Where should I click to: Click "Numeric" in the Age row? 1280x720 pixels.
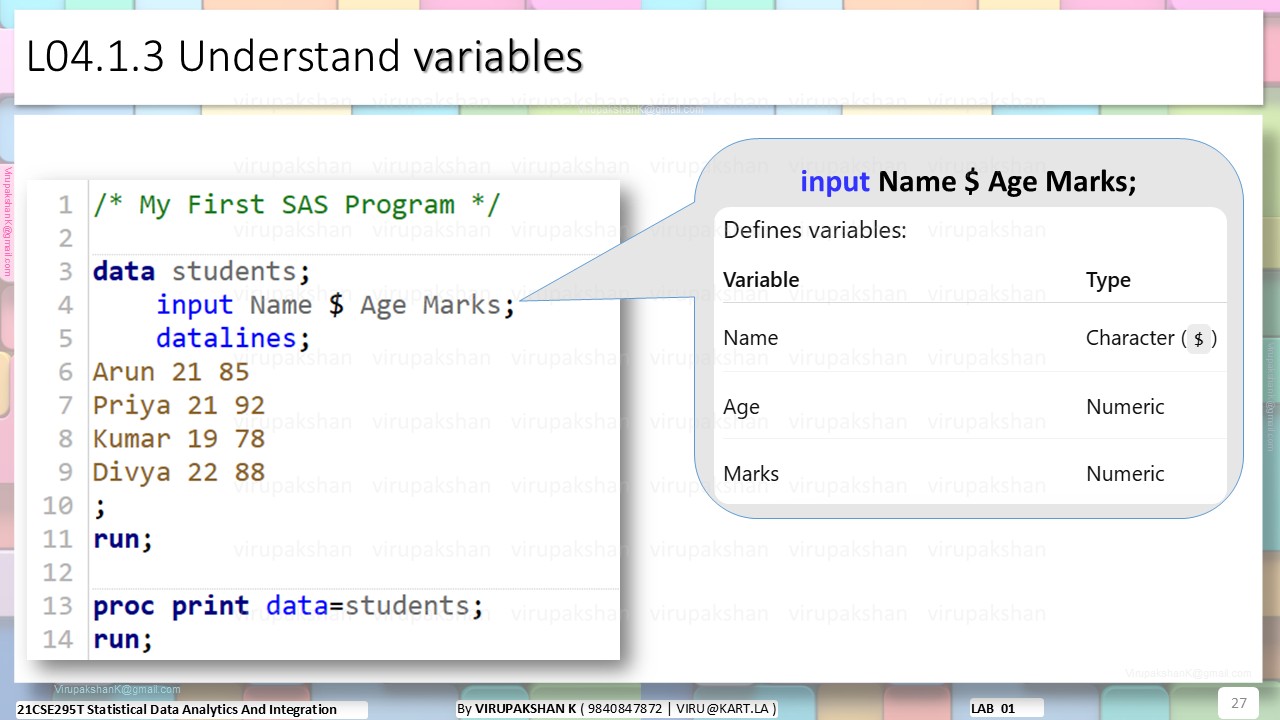point(1125,407)
